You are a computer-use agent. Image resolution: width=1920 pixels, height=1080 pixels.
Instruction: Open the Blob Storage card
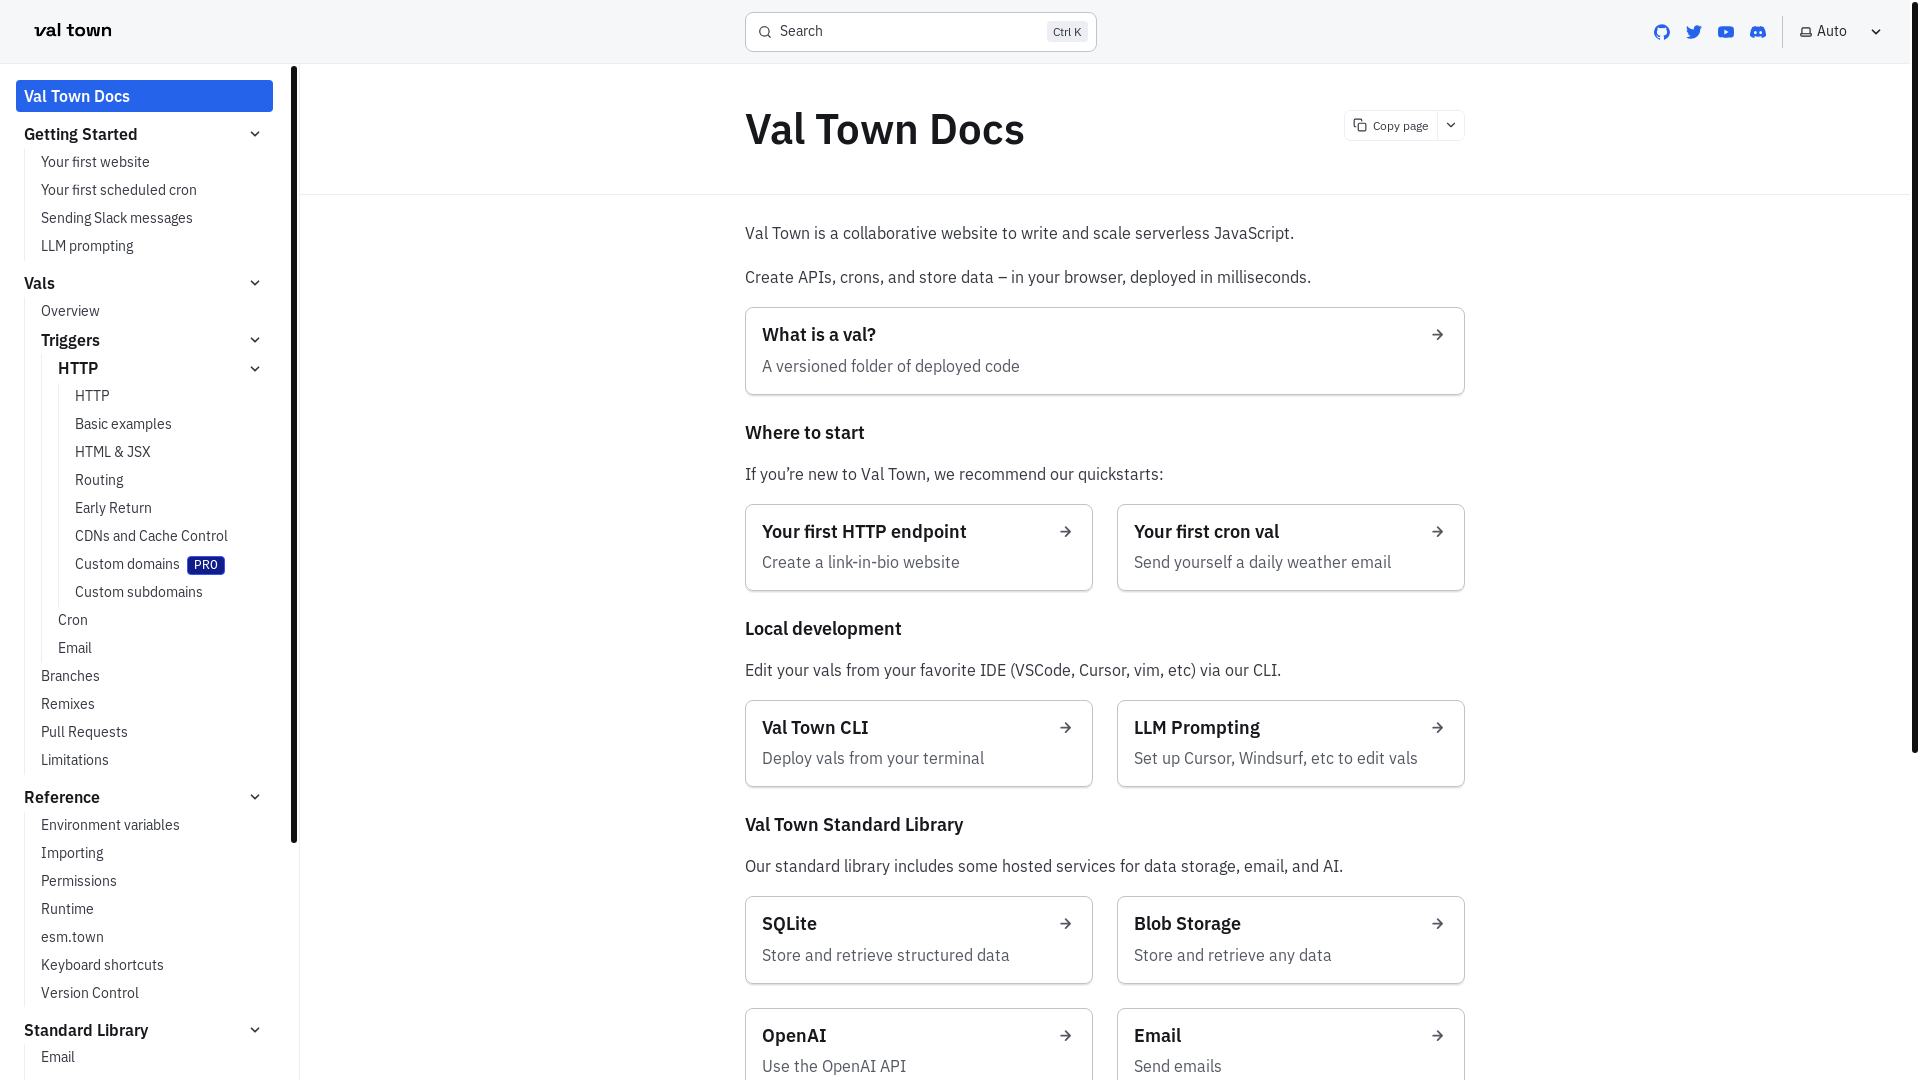pyautogui.click(x=1290, y=940)
